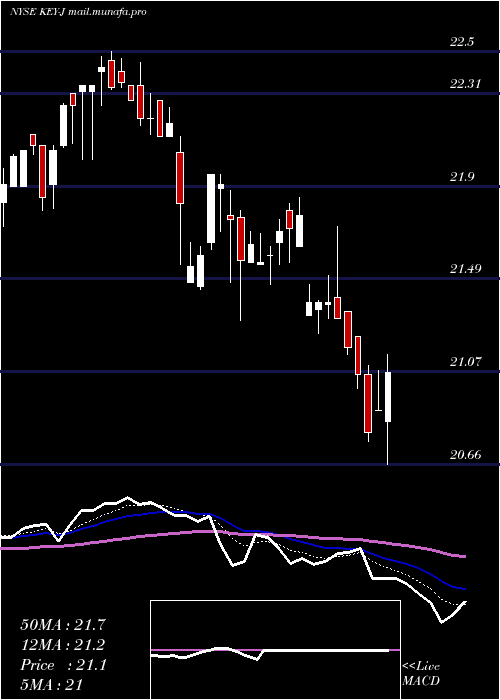The height and width of the screenshot is (700, 500).
Task: Click the 12MA : 21.2 reading
Action: coord(63,645)
